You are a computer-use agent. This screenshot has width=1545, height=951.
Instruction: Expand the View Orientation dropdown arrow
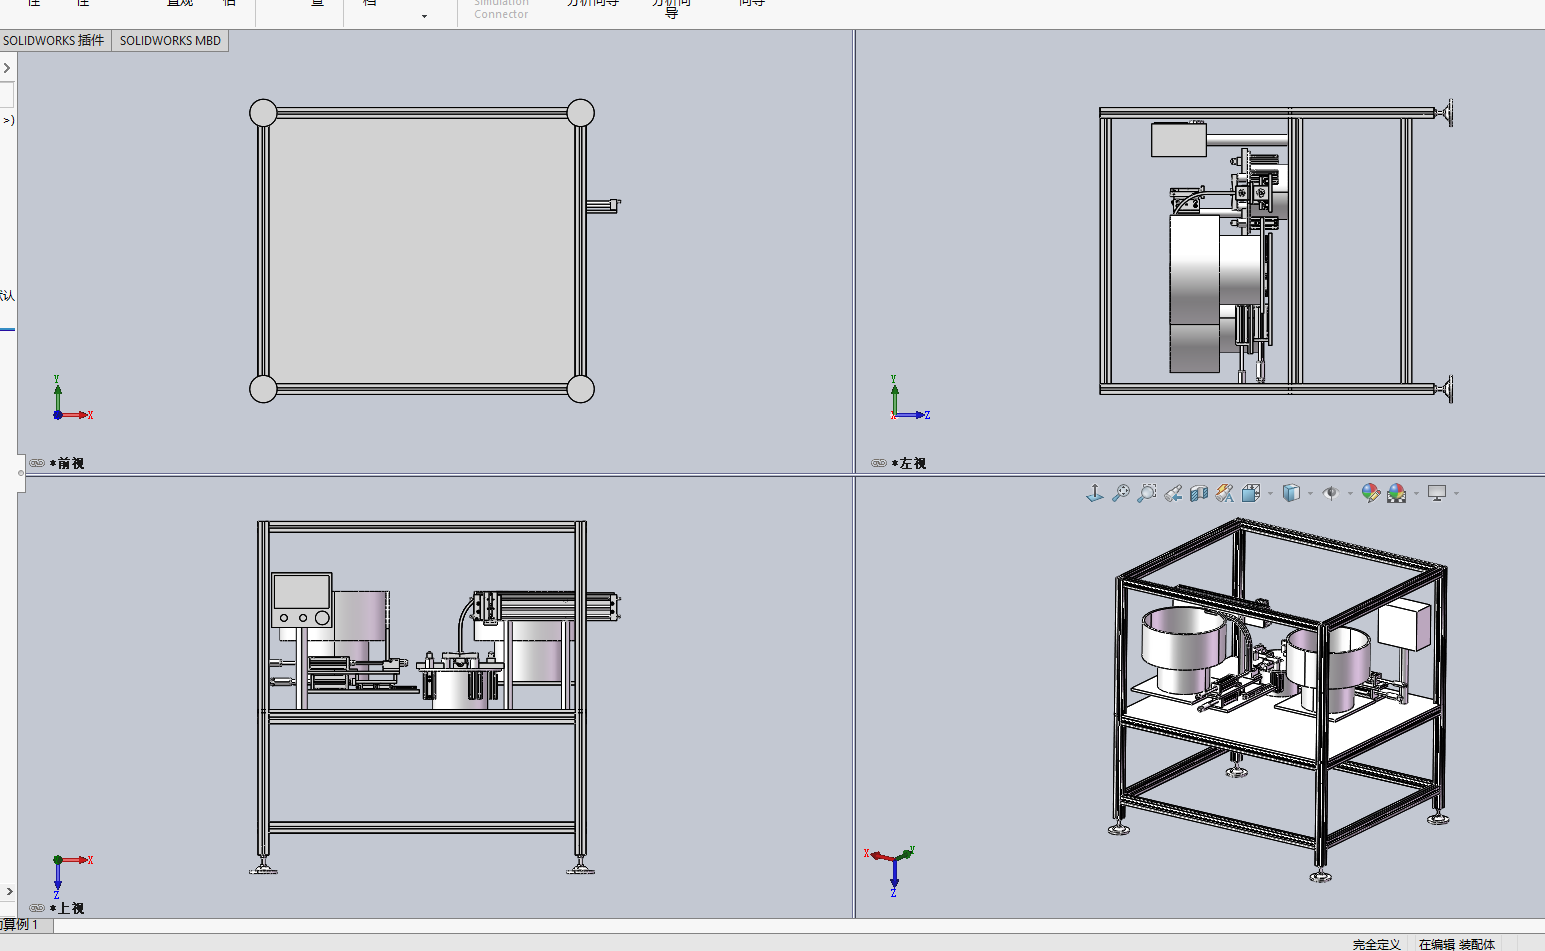[1270, 494]
